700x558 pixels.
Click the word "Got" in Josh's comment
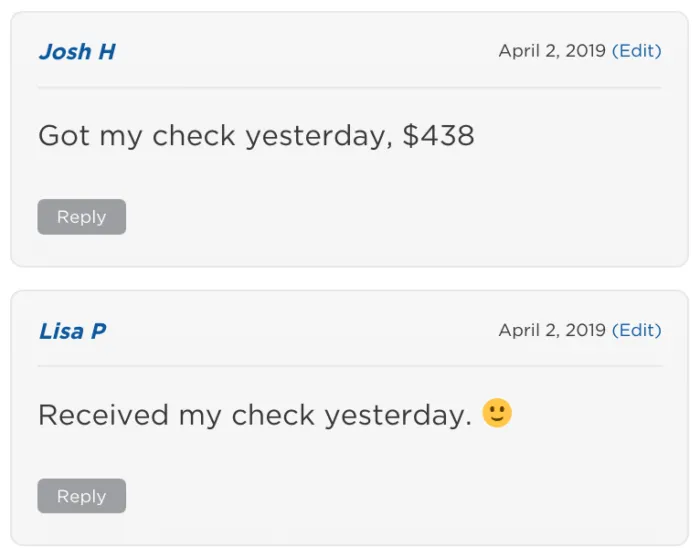point(64,136)
